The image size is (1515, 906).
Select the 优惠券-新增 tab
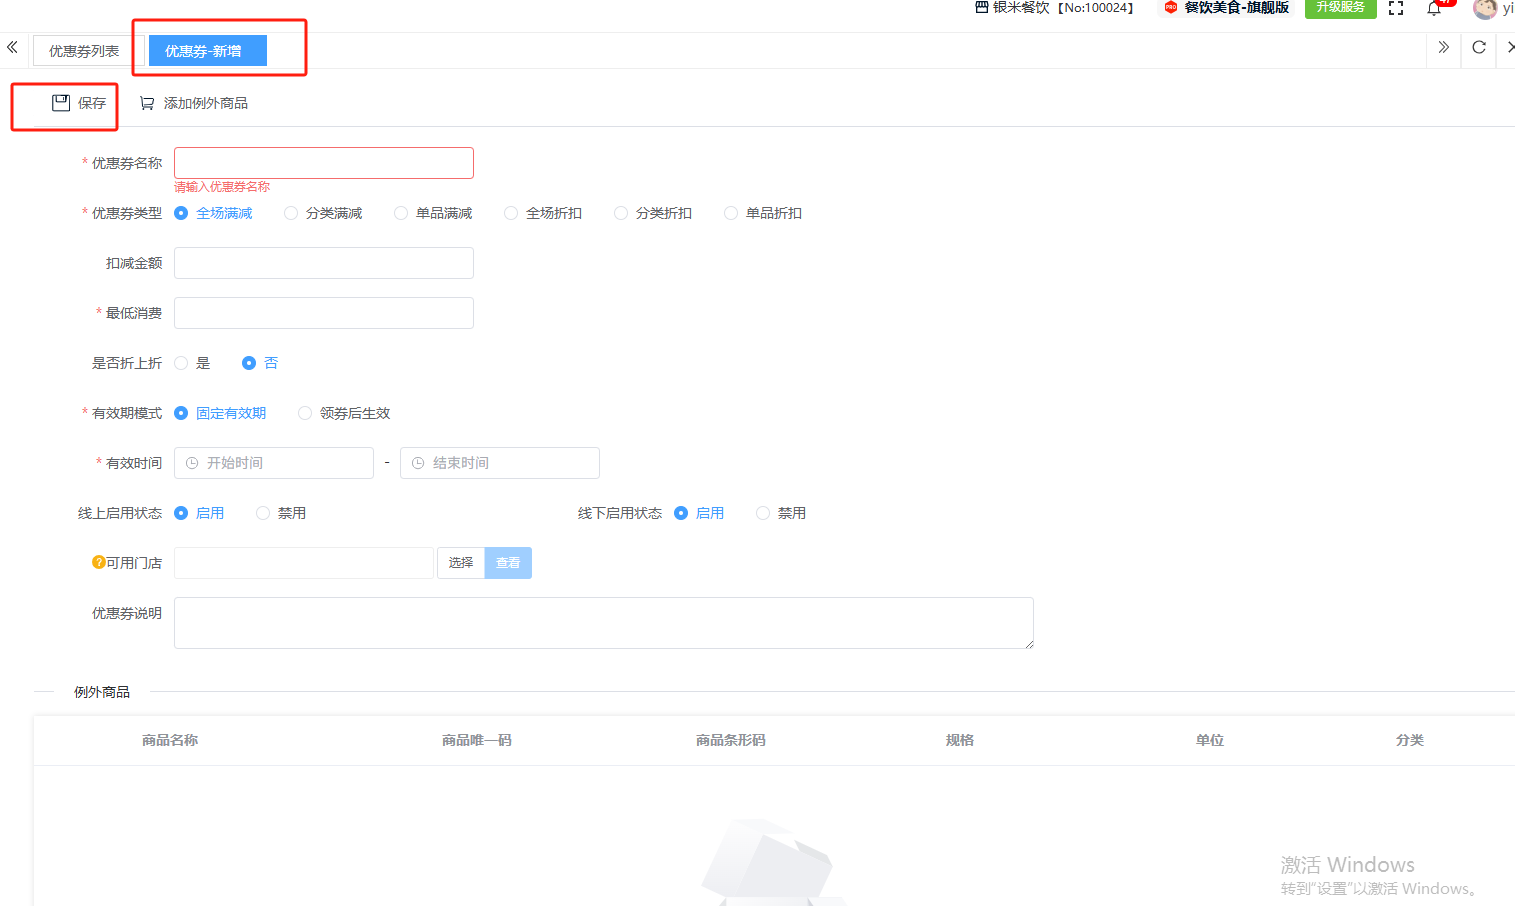pyautogui.click(x=203, y=51)
